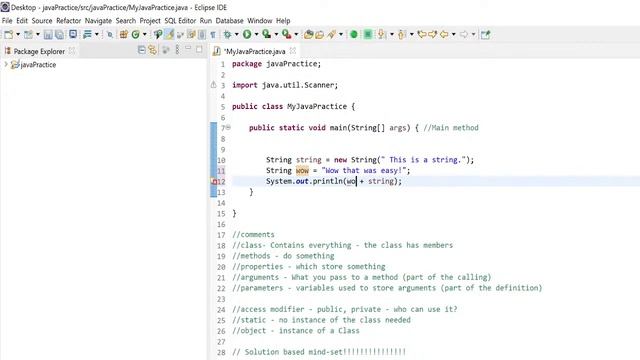
Task: Open the terminal monitor icon in toolbar
Action: (73, 34)
